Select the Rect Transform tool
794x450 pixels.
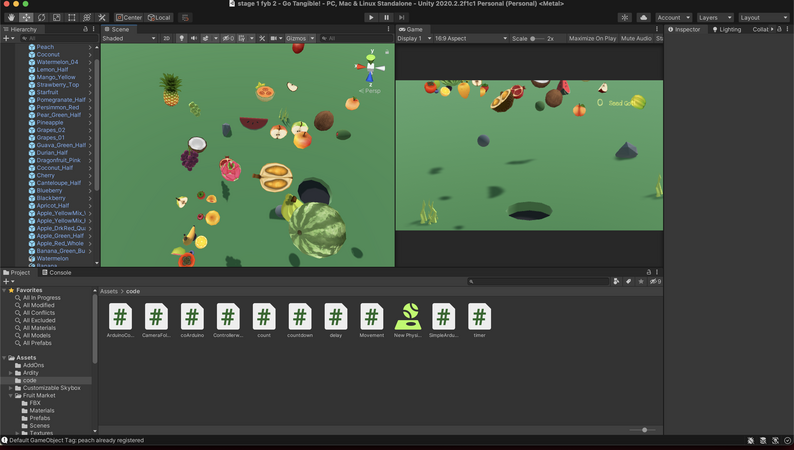71,17
